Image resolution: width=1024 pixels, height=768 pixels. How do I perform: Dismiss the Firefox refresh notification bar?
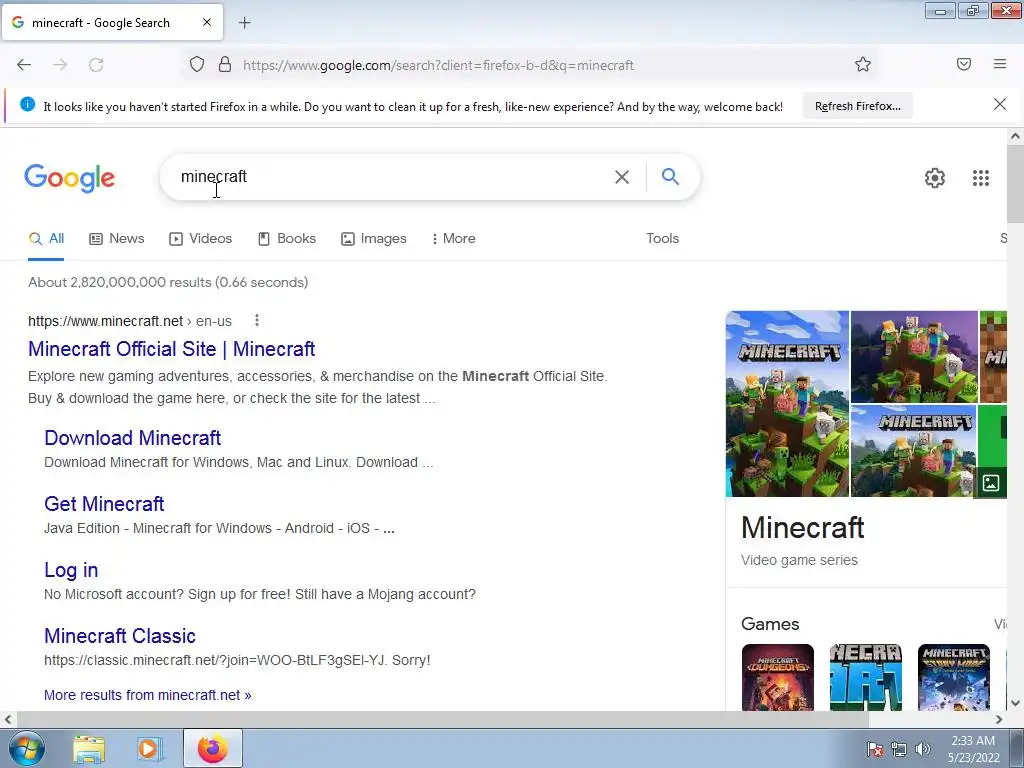[x=999, y=104]
